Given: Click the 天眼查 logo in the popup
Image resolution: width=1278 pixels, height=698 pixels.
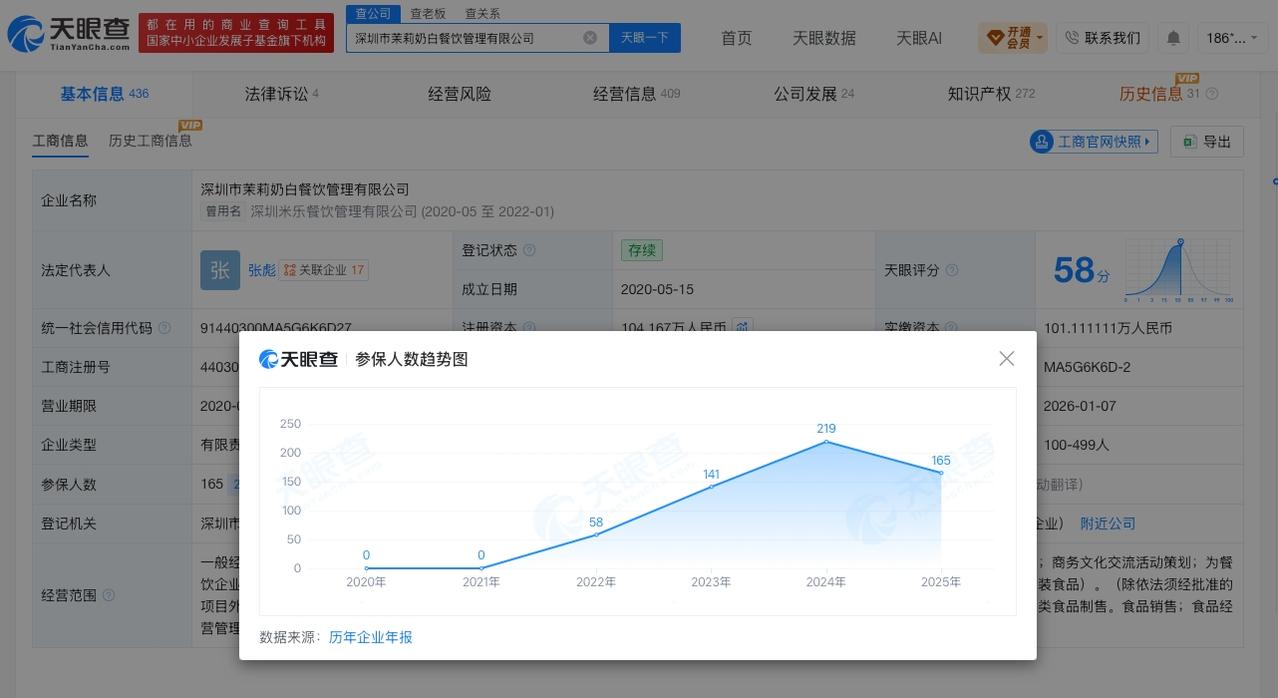Looking at the screenshot, I should [x=298, y=359].
